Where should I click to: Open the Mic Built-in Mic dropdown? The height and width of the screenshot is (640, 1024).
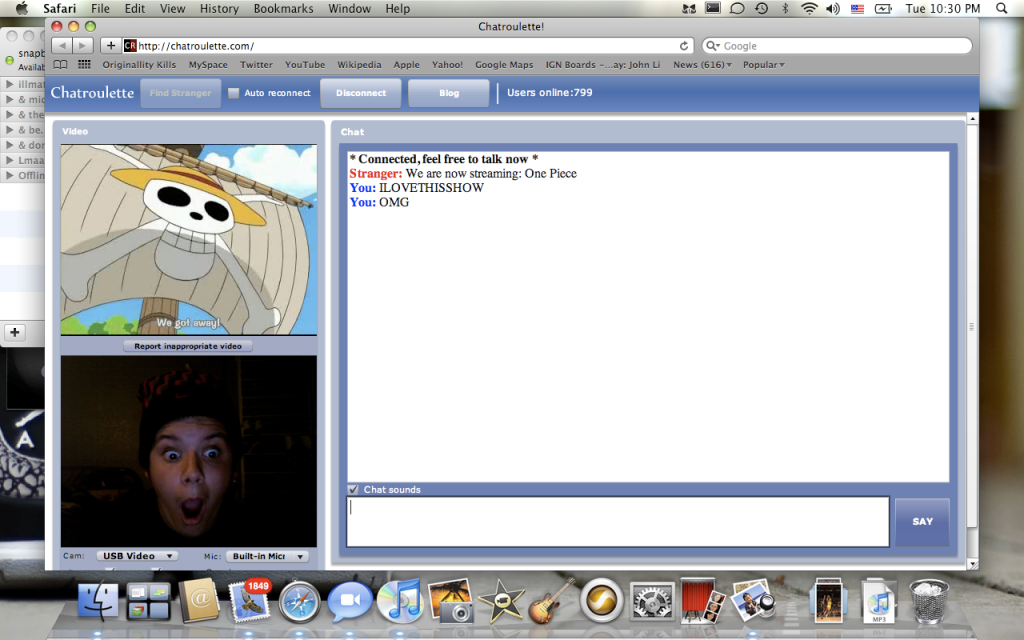tap(267, 556)
